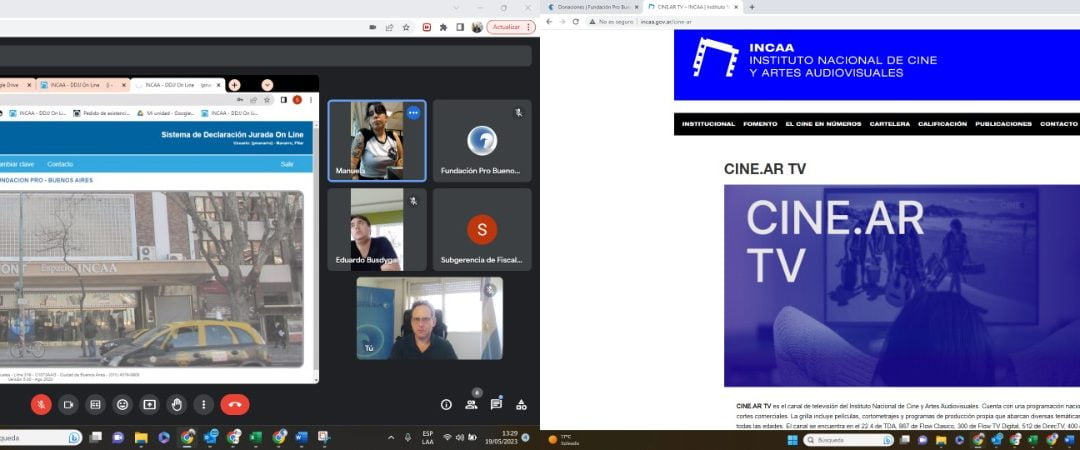Open more options three-dot menu in call bar
The height and width of the screenshot is (450, 1080).
click(x=203, y=404)
